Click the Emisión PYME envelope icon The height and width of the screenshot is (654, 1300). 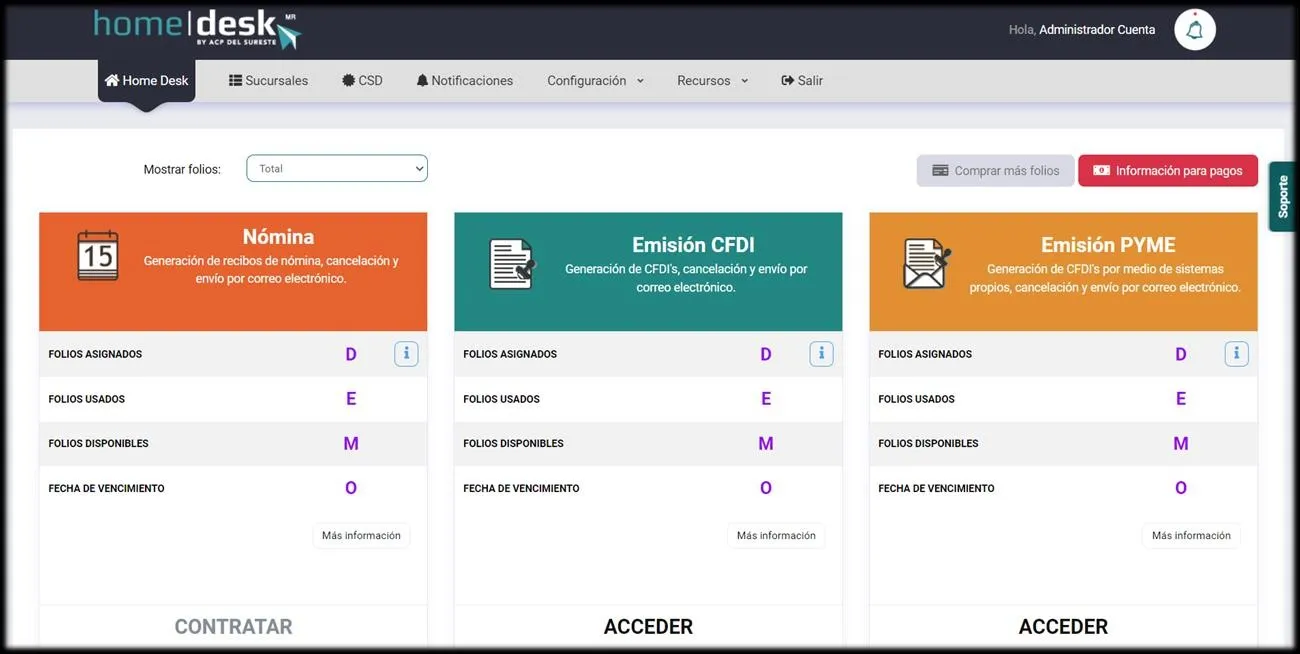pyautogui.click(x=927, y=264)
